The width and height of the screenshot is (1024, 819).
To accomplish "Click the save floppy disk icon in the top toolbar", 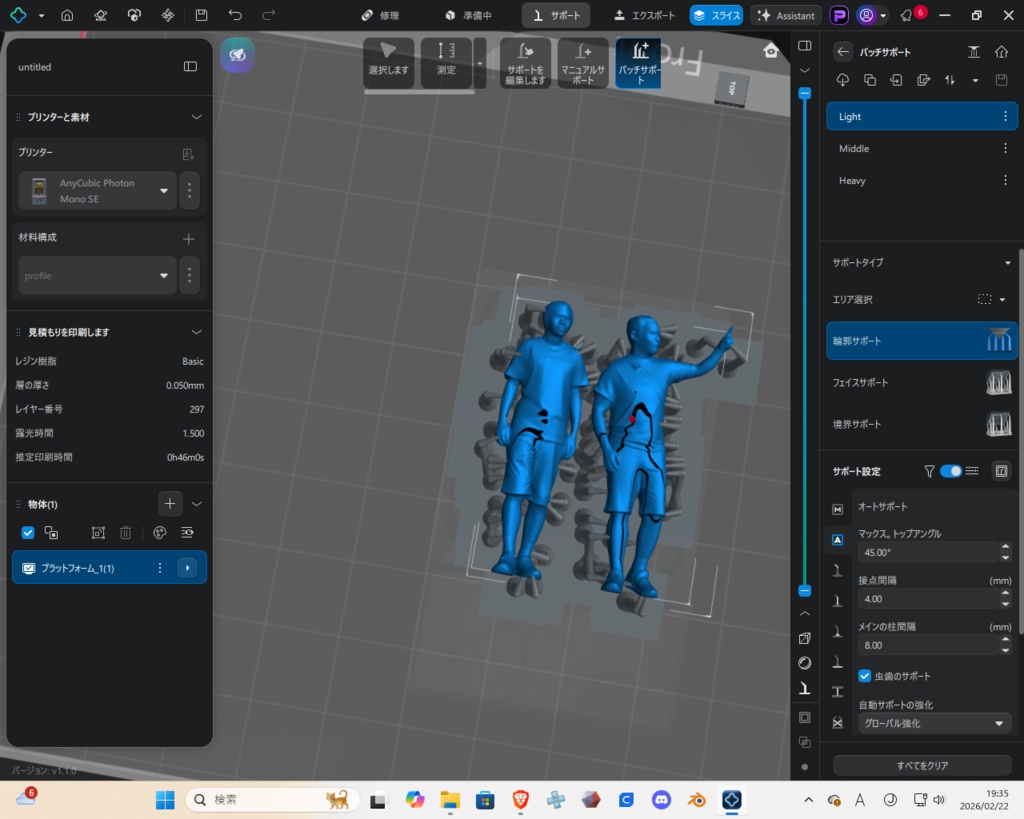I will (202, 16).
